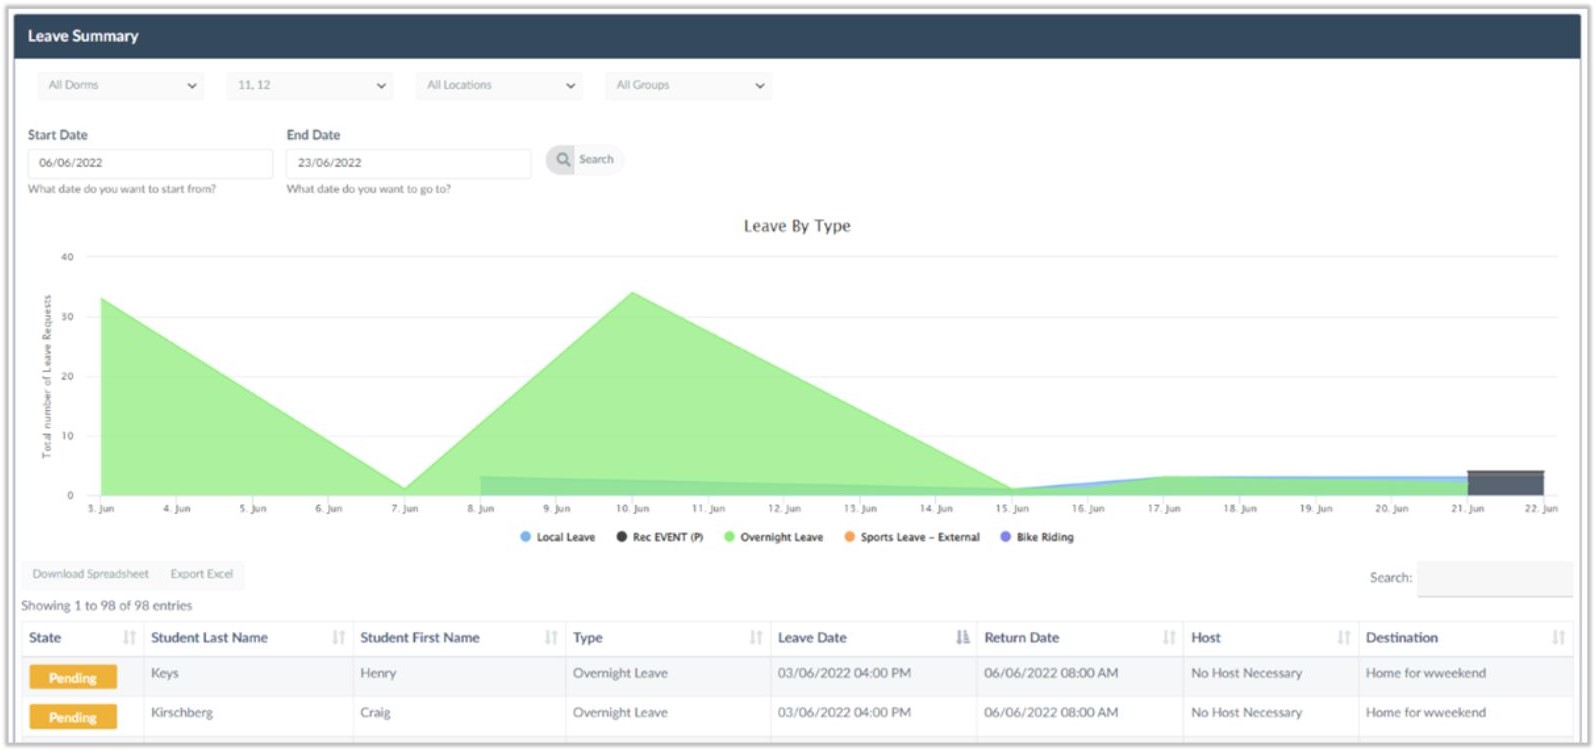Toggle Sports Leave - External legend swatch

pyautogui.click(x=849, y=537)
